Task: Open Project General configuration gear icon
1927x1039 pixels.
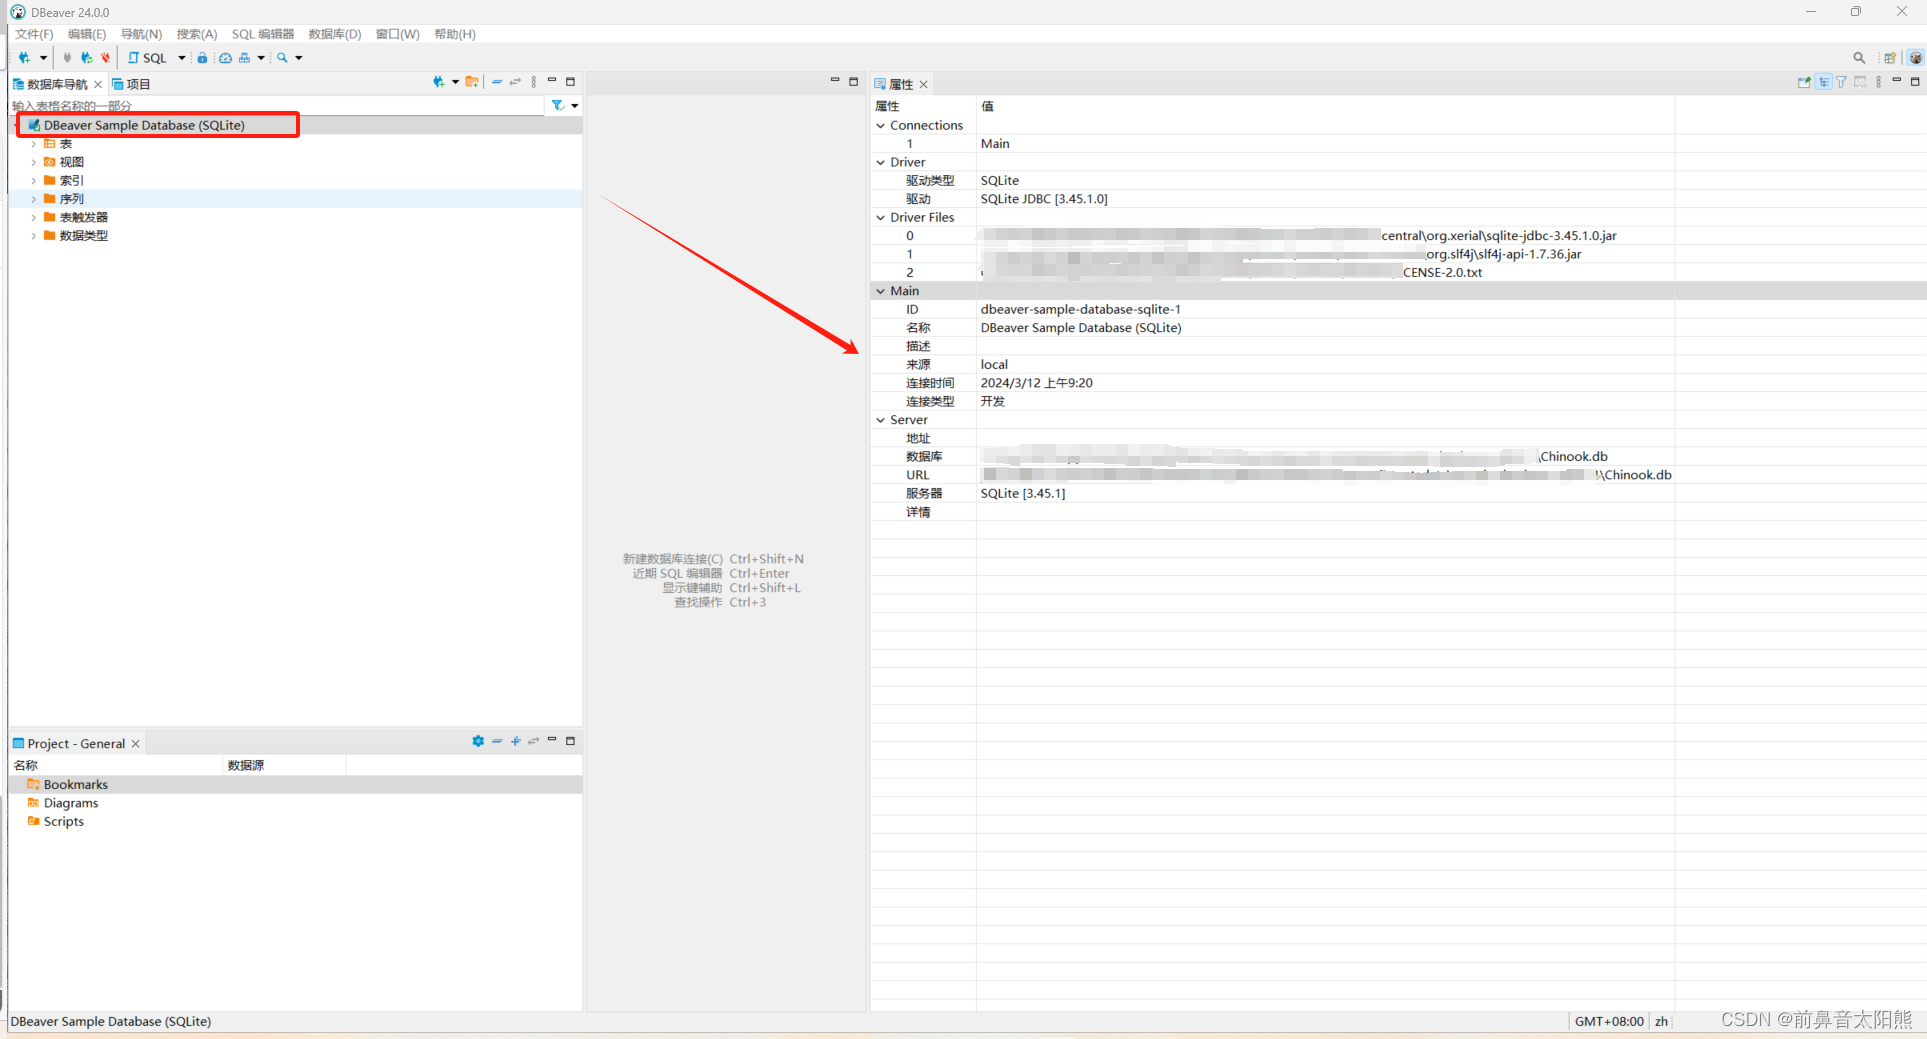Action: pyautogui.click(x=478, y=741)
